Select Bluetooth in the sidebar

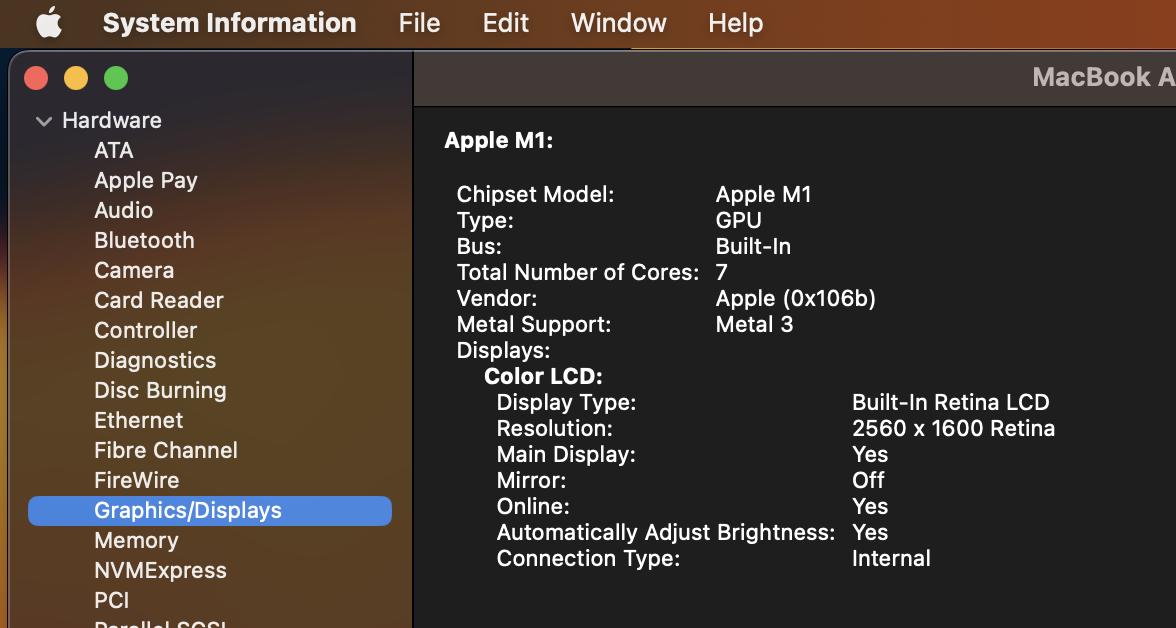144,240
